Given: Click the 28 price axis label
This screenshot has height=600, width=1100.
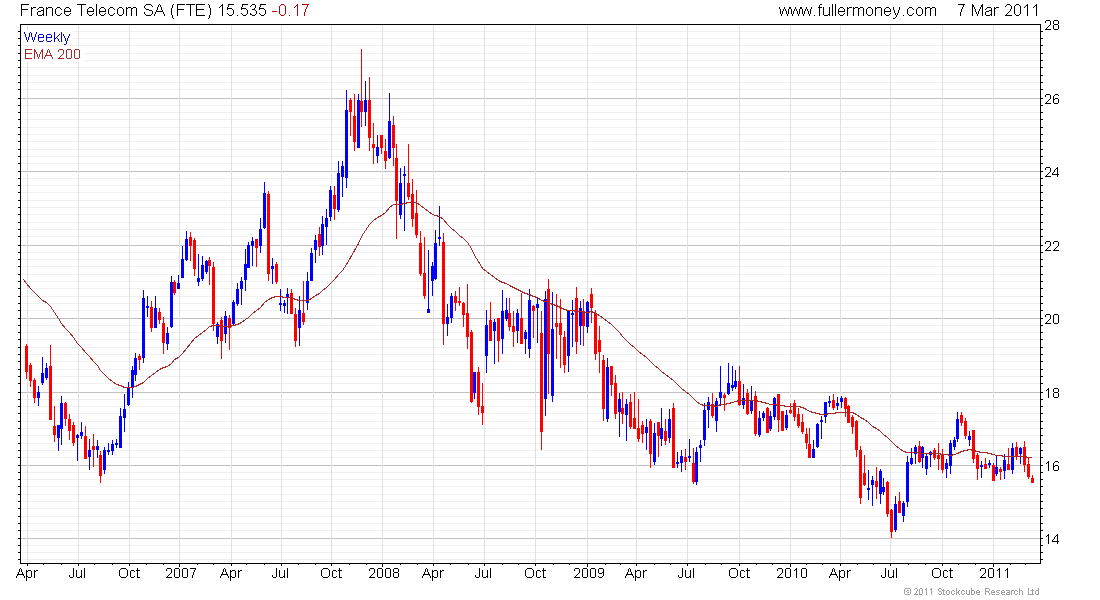Looking at the screenshot, I should 1053,26.
